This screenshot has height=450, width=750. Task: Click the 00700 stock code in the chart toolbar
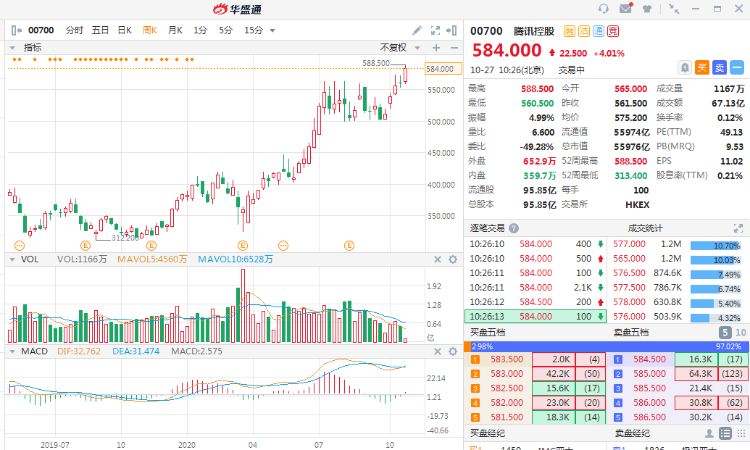(x=41, y=31)
